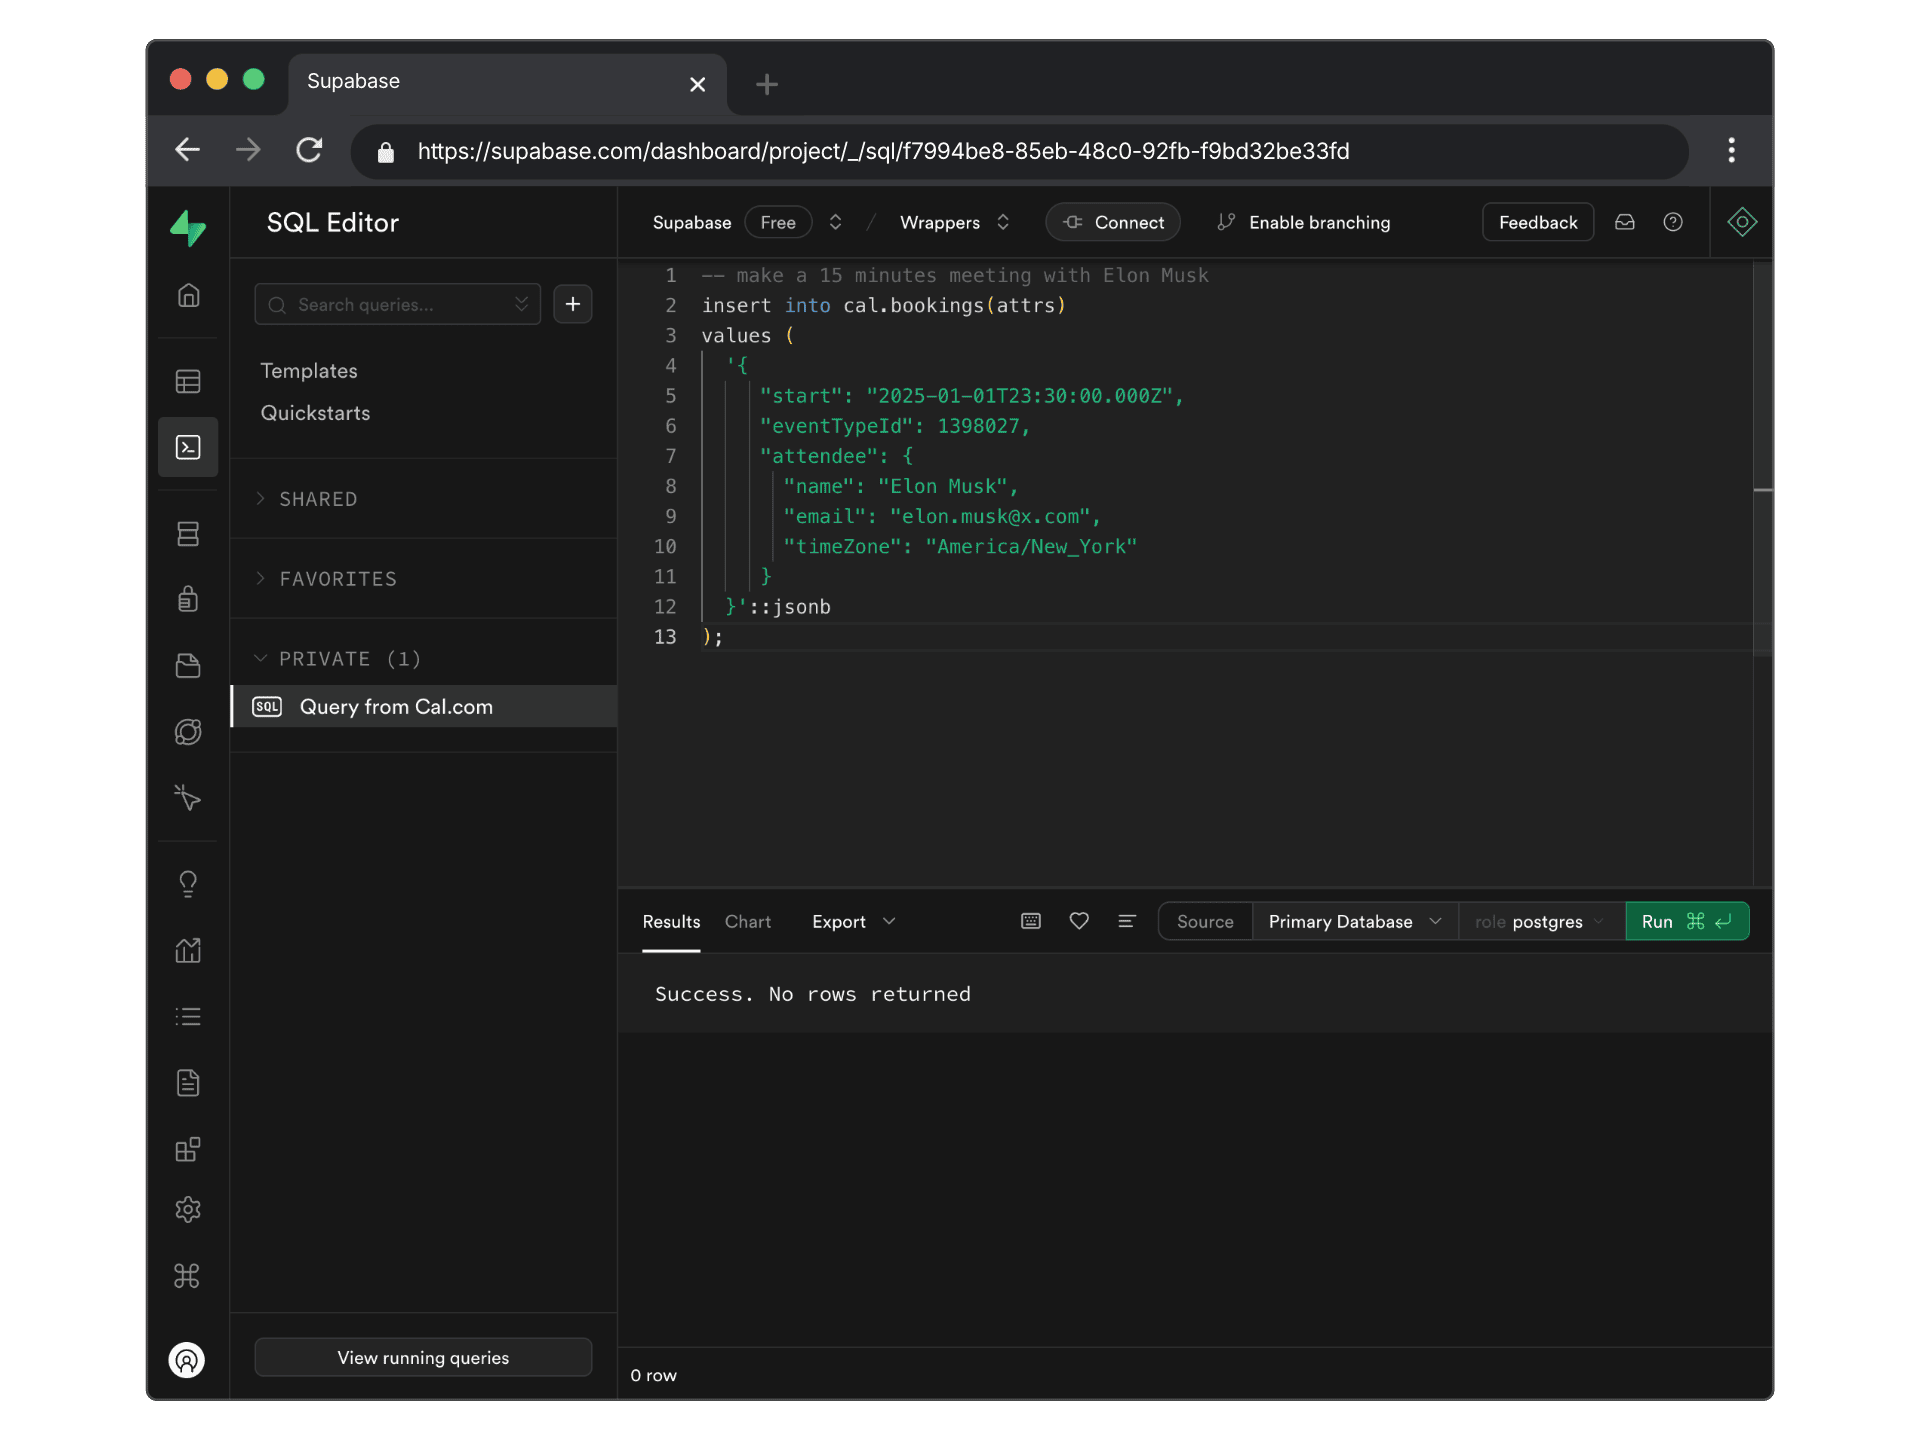The width and height of the screenshot is (1920, 1440).
Task: Open the Storage sidebar icon
Action: [x=188, y=665]
